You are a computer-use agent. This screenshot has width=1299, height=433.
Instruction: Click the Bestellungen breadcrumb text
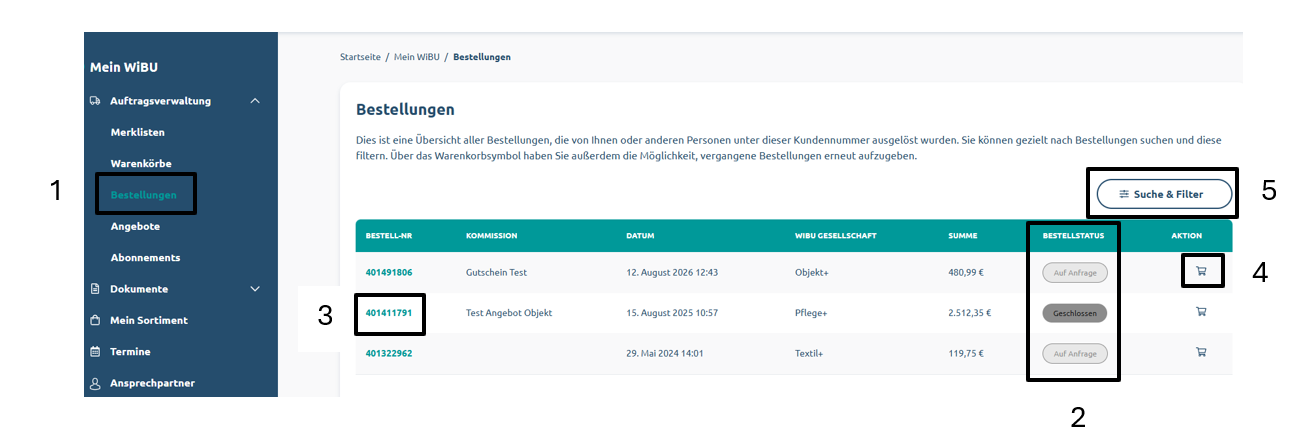click(x=482, y=57)
